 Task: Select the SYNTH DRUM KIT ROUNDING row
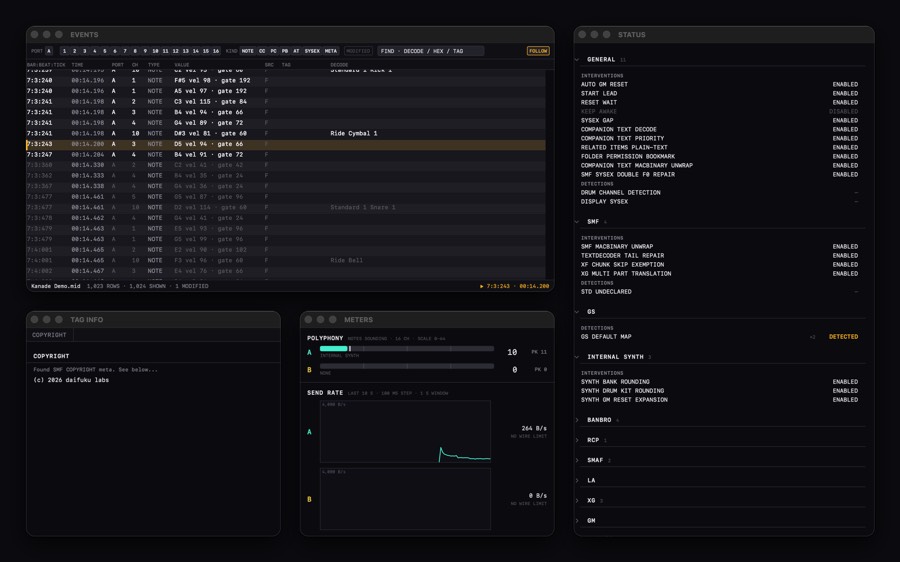pyautogui.click(x=720, y=391)
